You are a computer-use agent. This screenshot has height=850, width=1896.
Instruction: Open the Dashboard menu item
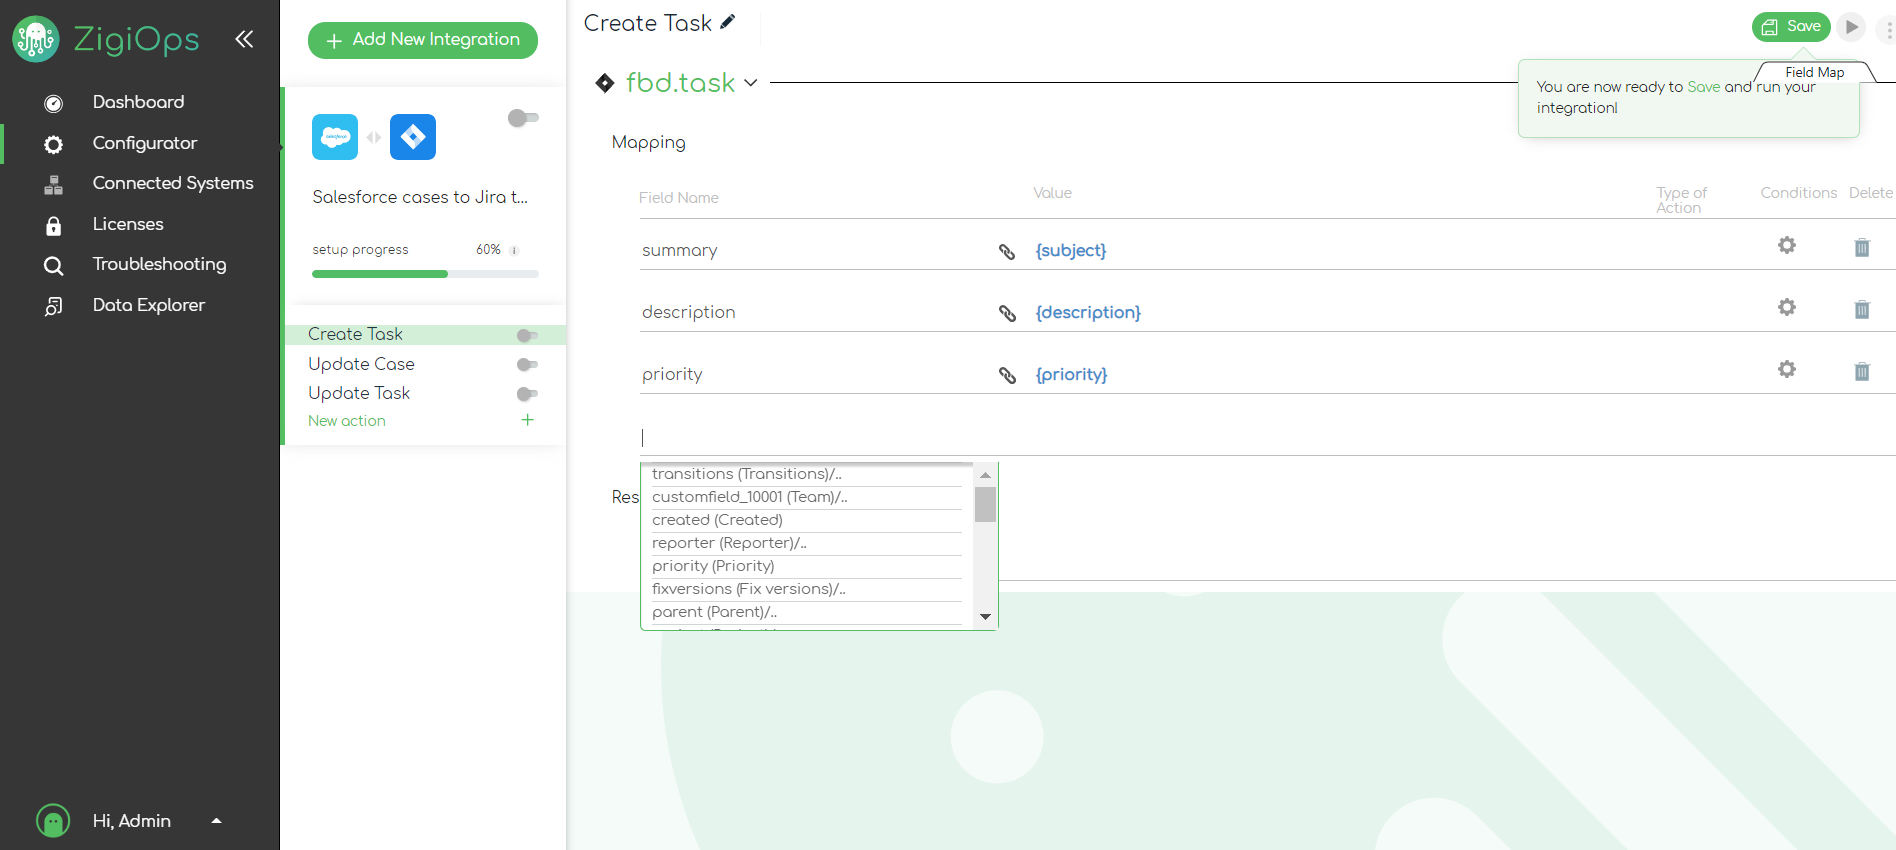[138, 102]
